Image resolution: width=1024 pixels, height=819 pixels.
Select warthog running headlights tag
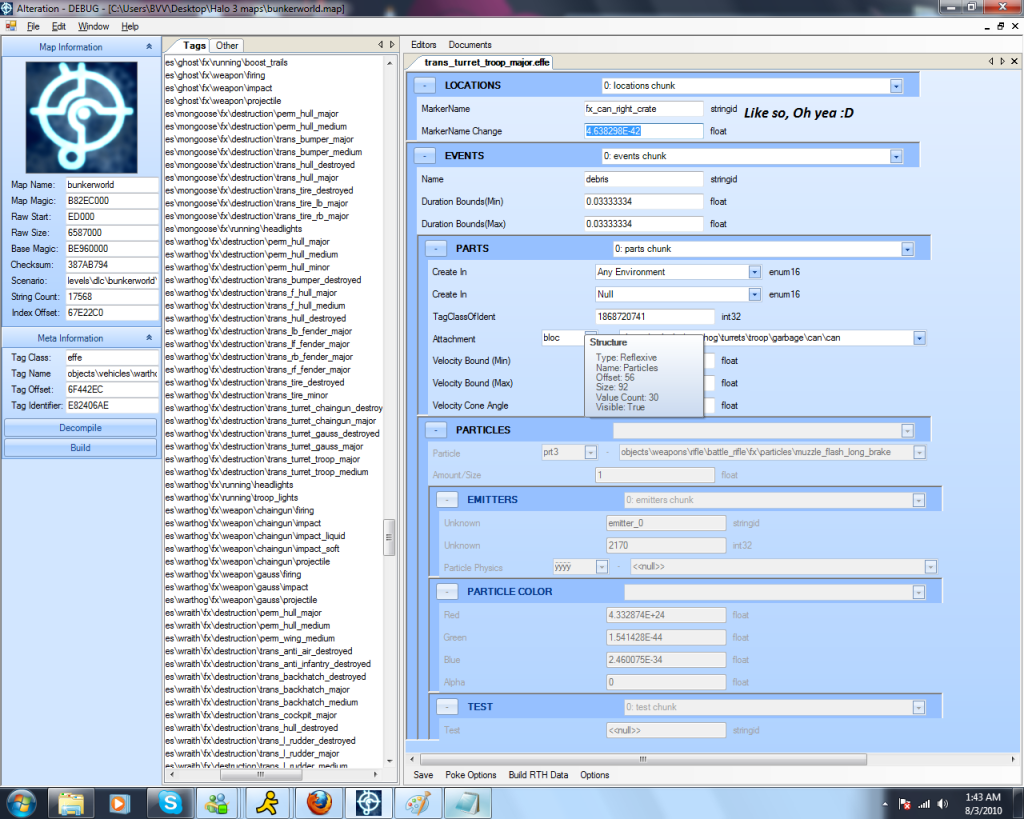coord(229,485)
